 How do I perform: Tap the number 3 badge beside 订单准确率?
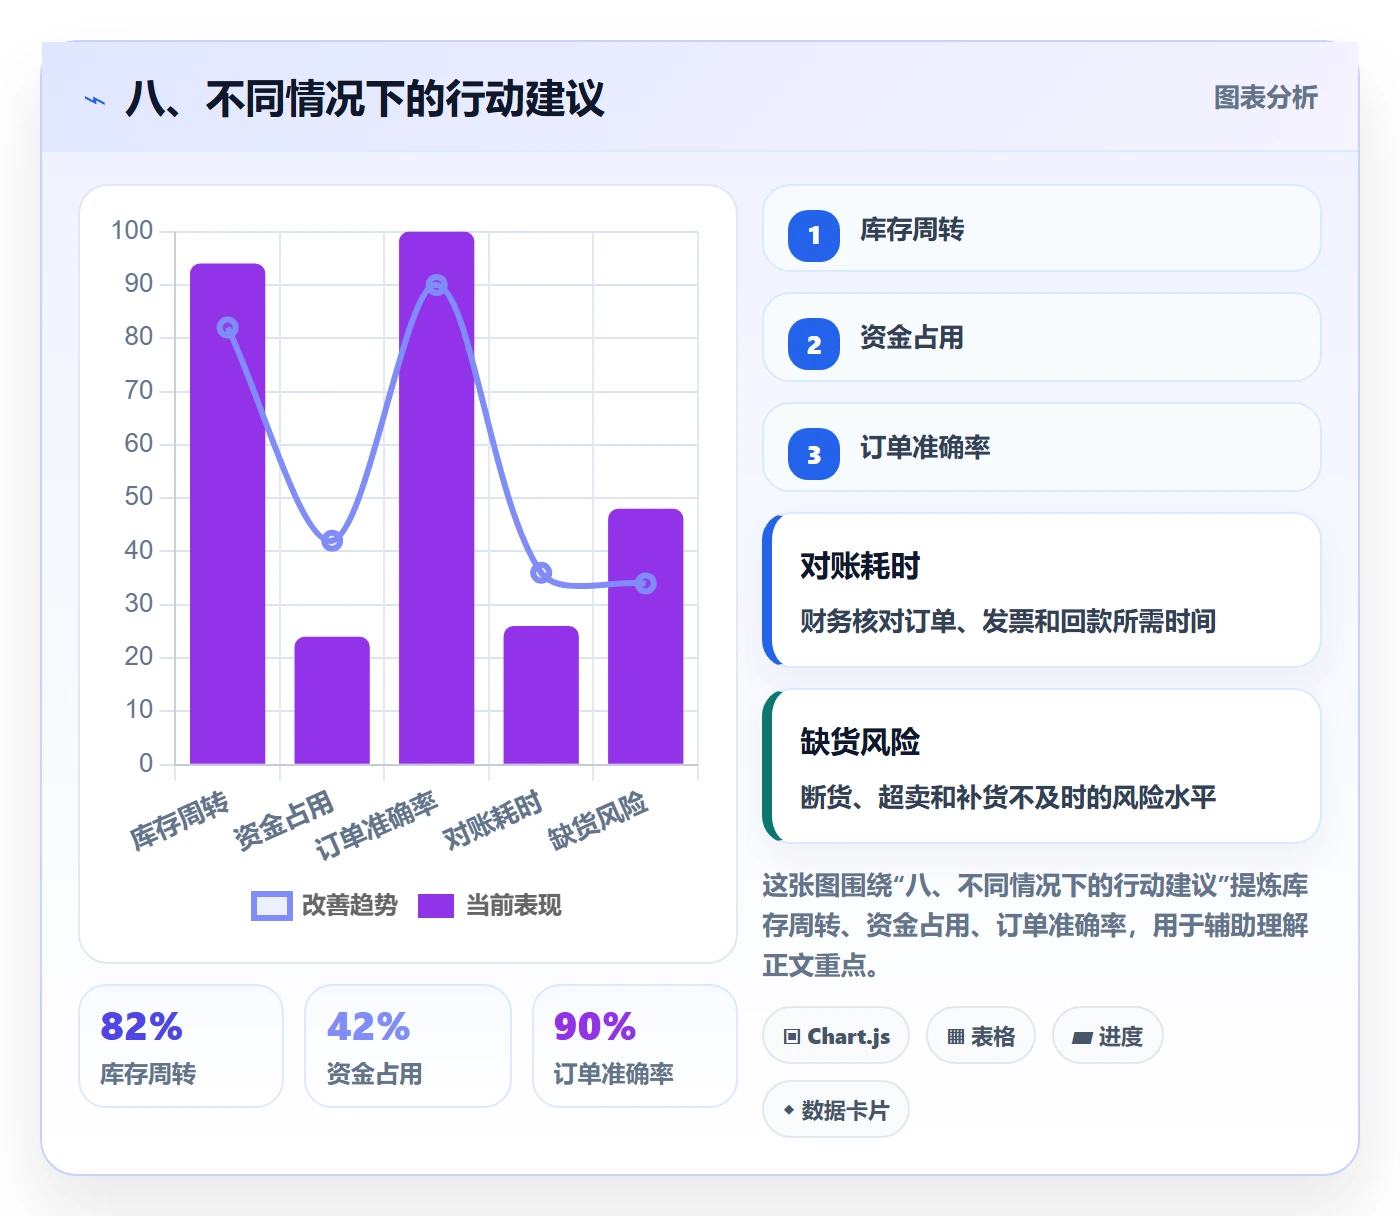tap(814, 454)
